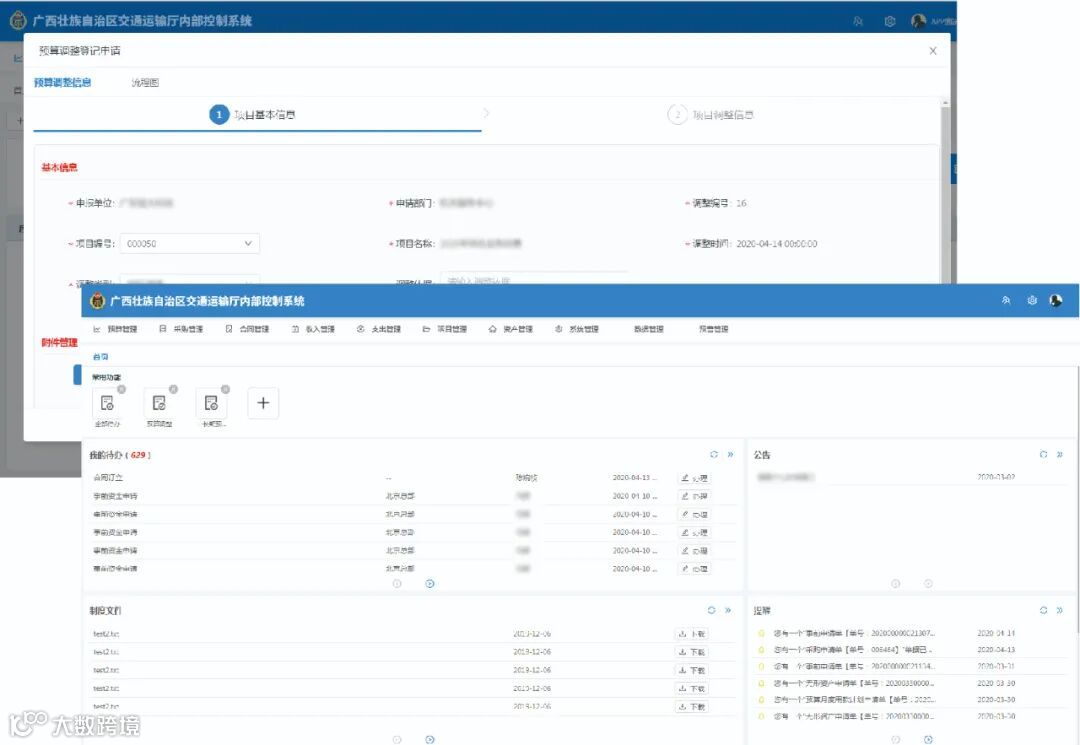1080x745 pixels.
Task: Open the 项目编号 dropdown showing 000050
Action: (x=190, y=244)
